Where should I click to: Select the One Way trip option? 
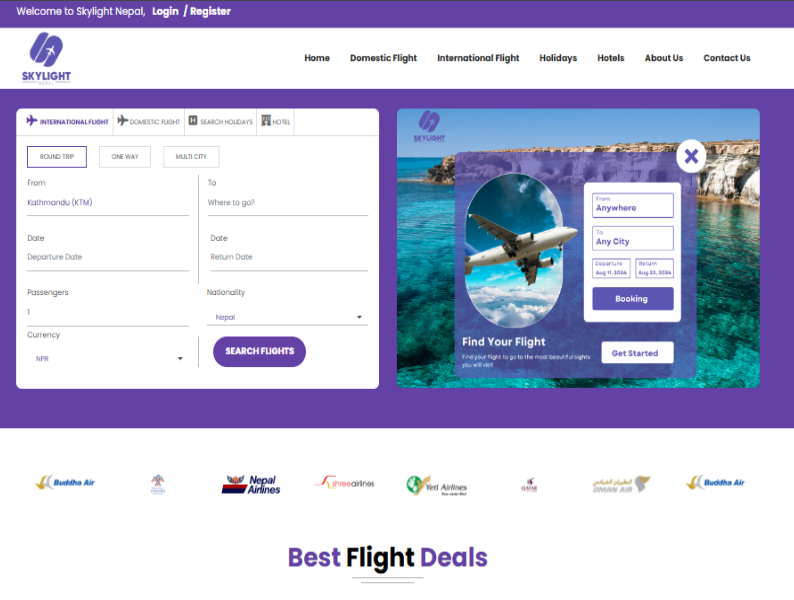(125, 156)
